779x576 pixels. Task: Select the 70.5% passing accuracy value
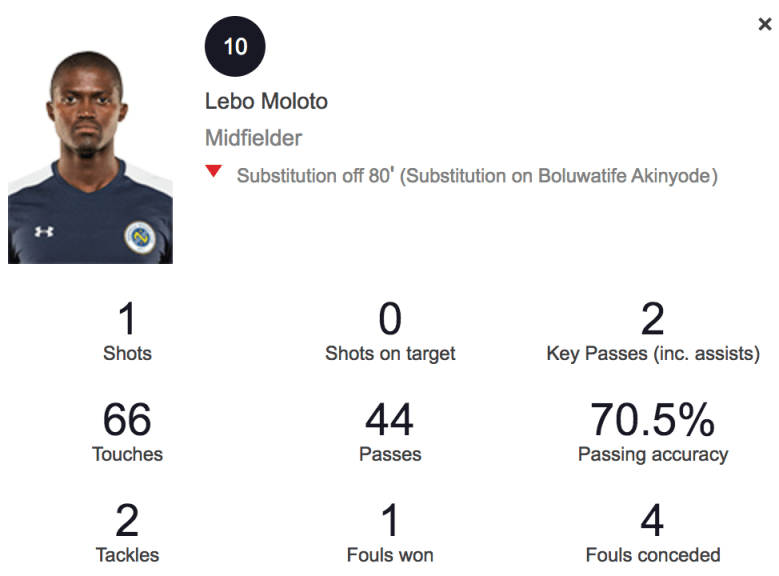653,420
